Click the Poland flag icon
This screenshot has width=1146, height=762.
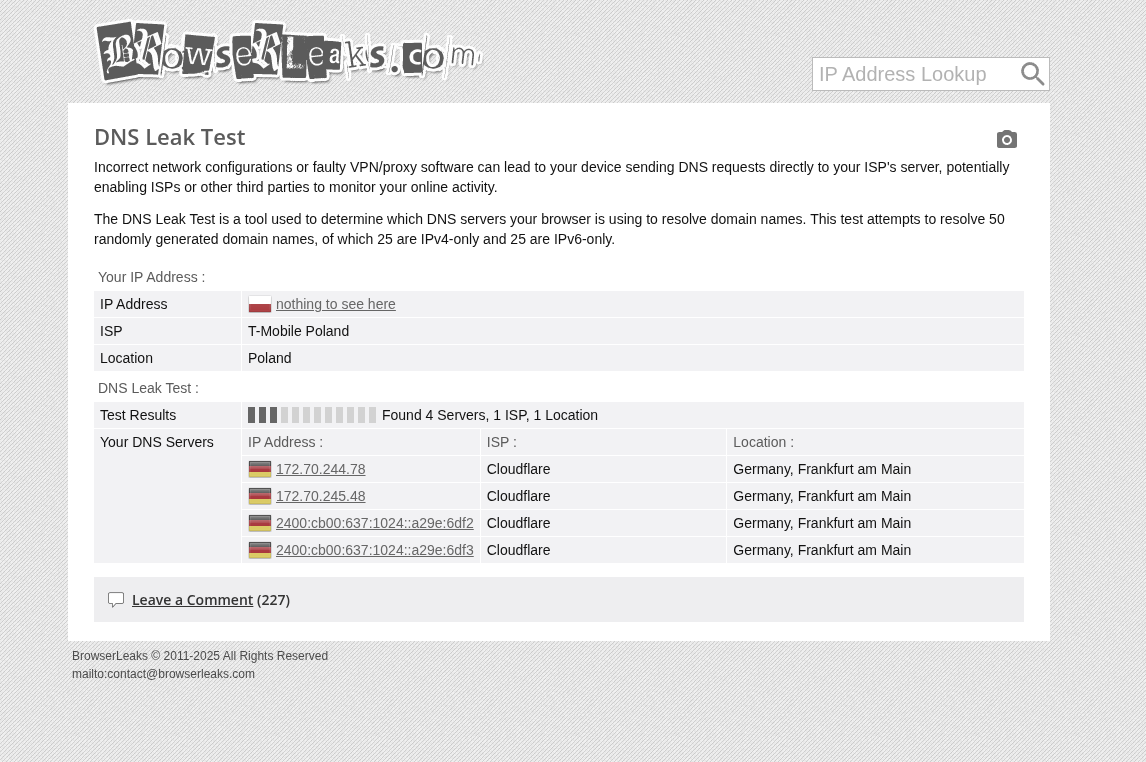tap(260, 304)
